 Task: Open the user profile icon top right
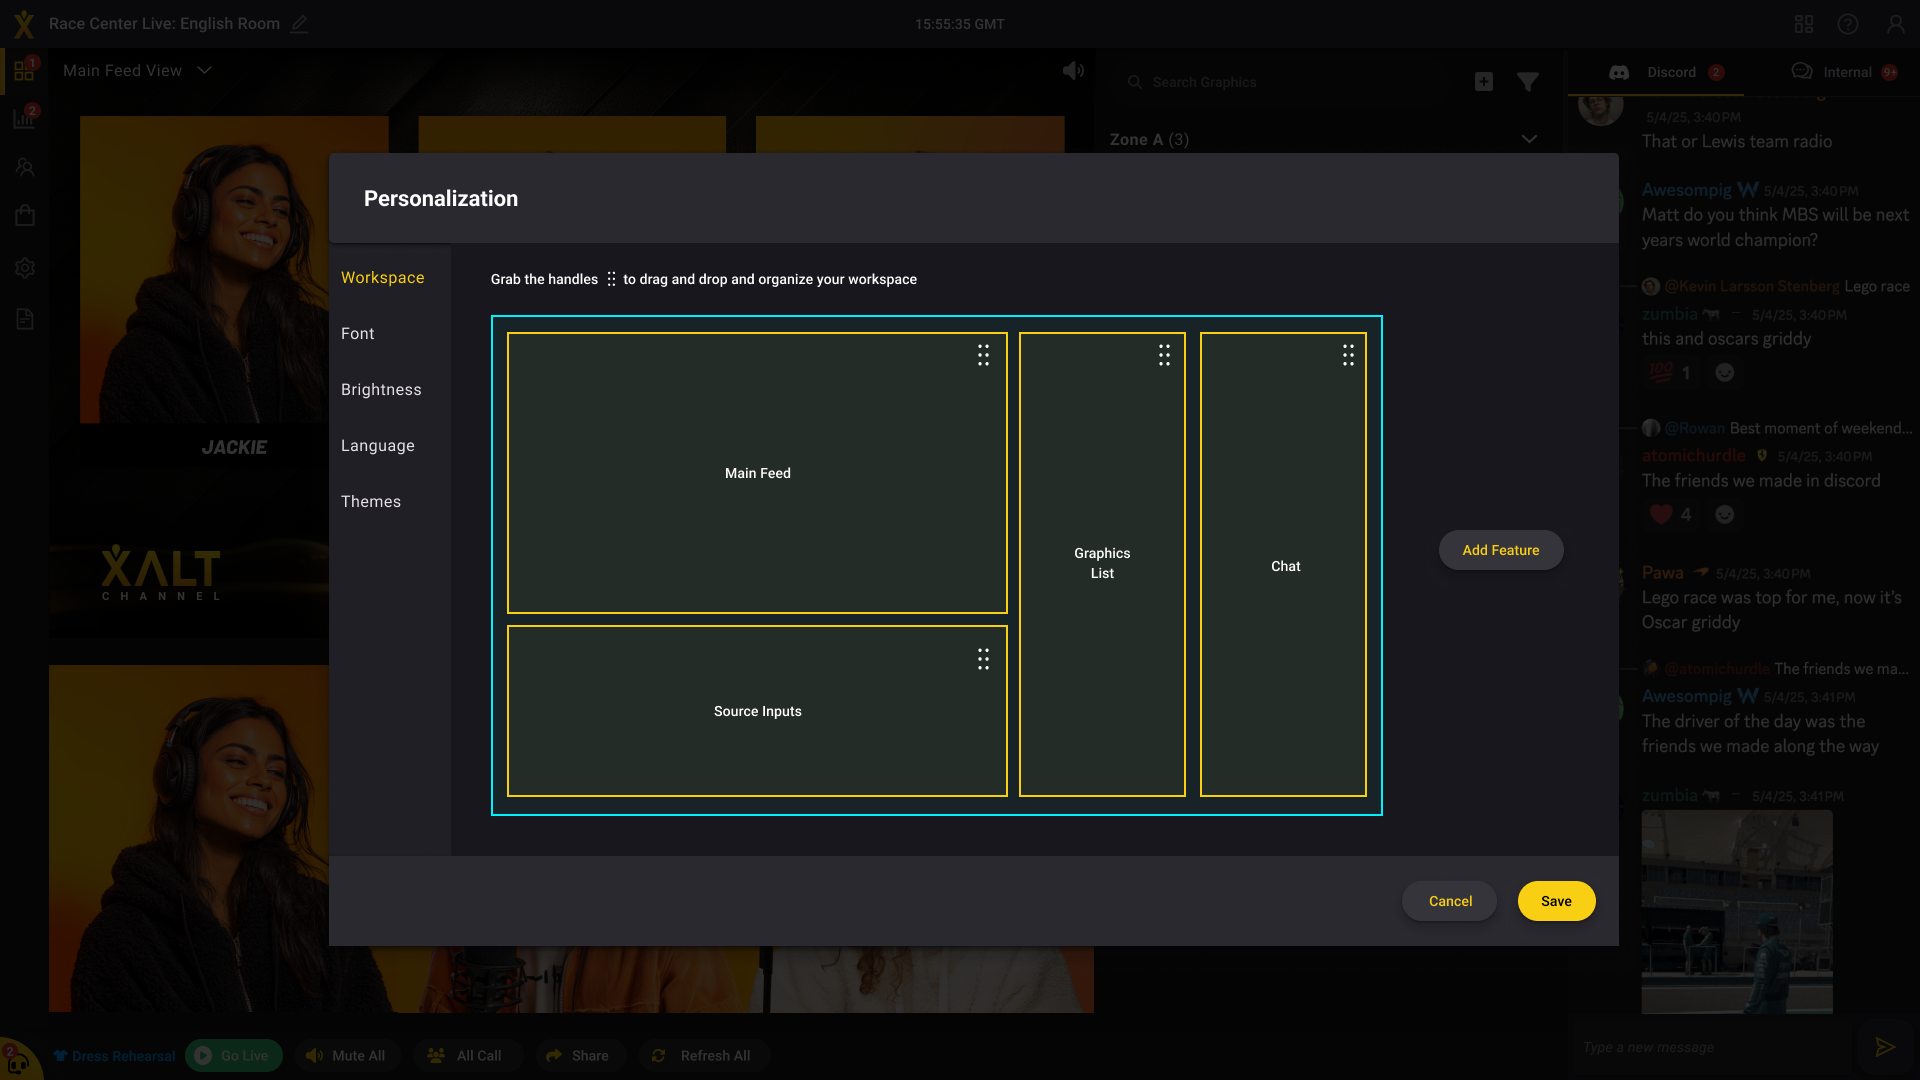click(1896, 24)
